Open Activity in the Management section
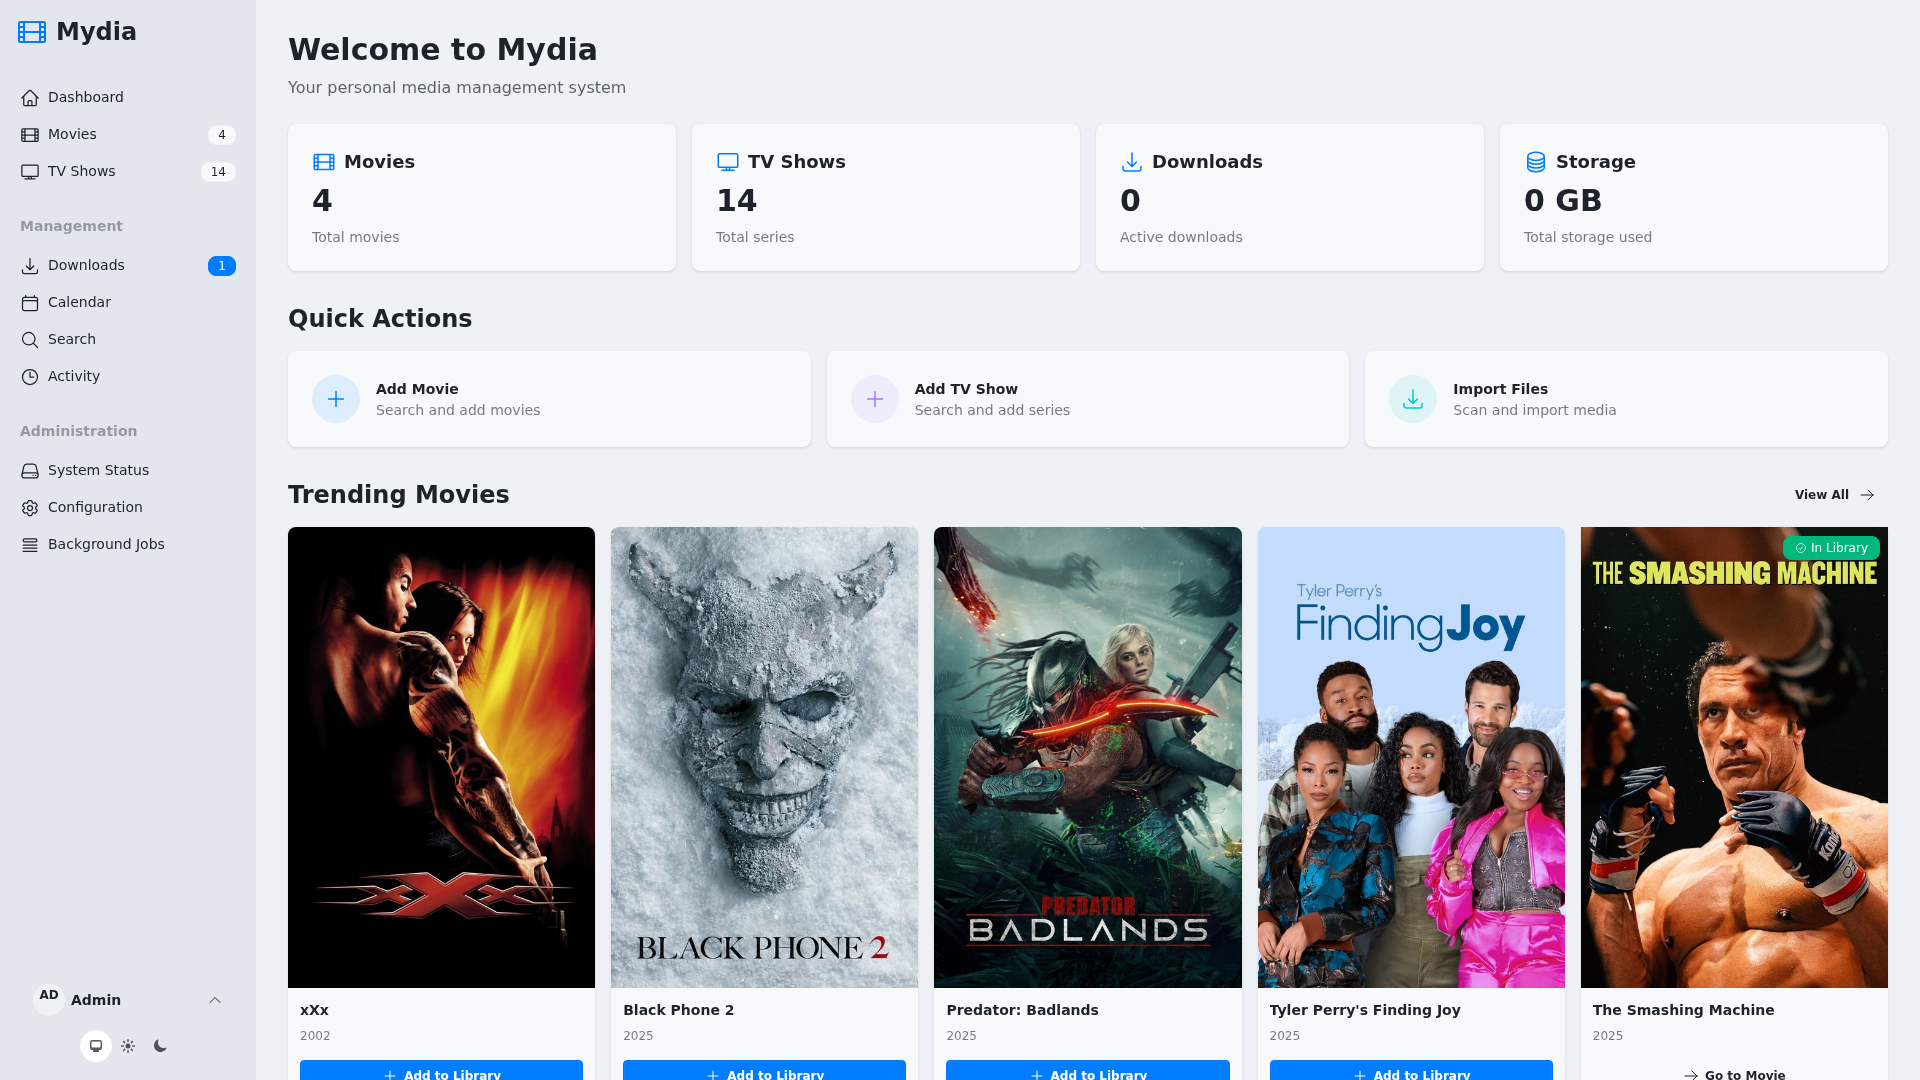Screen dimensions: 1920x1080 click(73, 376)
